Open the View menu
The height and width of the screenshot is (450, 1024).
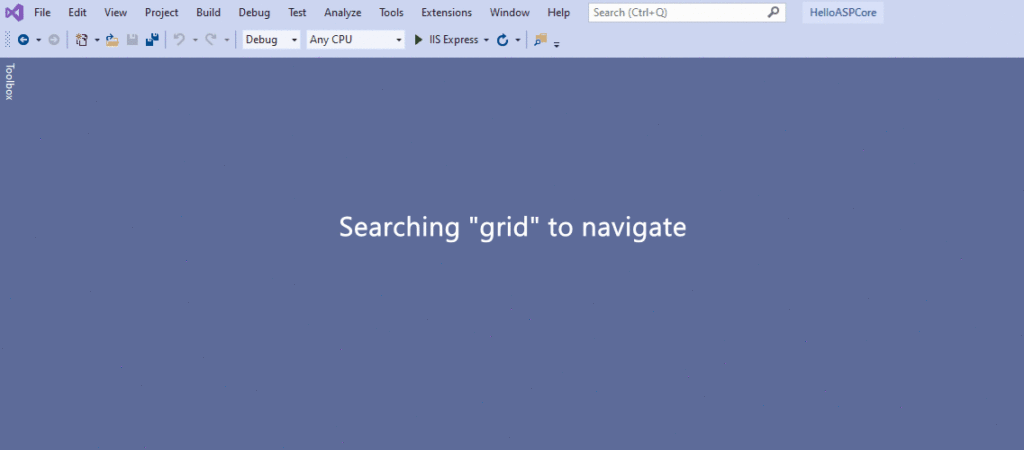tap(116, 12)
